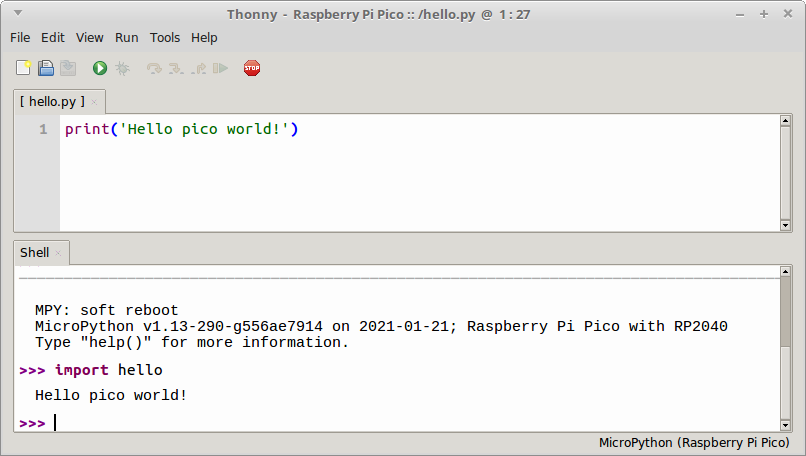Viewport: 806px width, 456px height.
Task: Click the Shell scrollbar down arrow
Action: (x=785, y=425)
